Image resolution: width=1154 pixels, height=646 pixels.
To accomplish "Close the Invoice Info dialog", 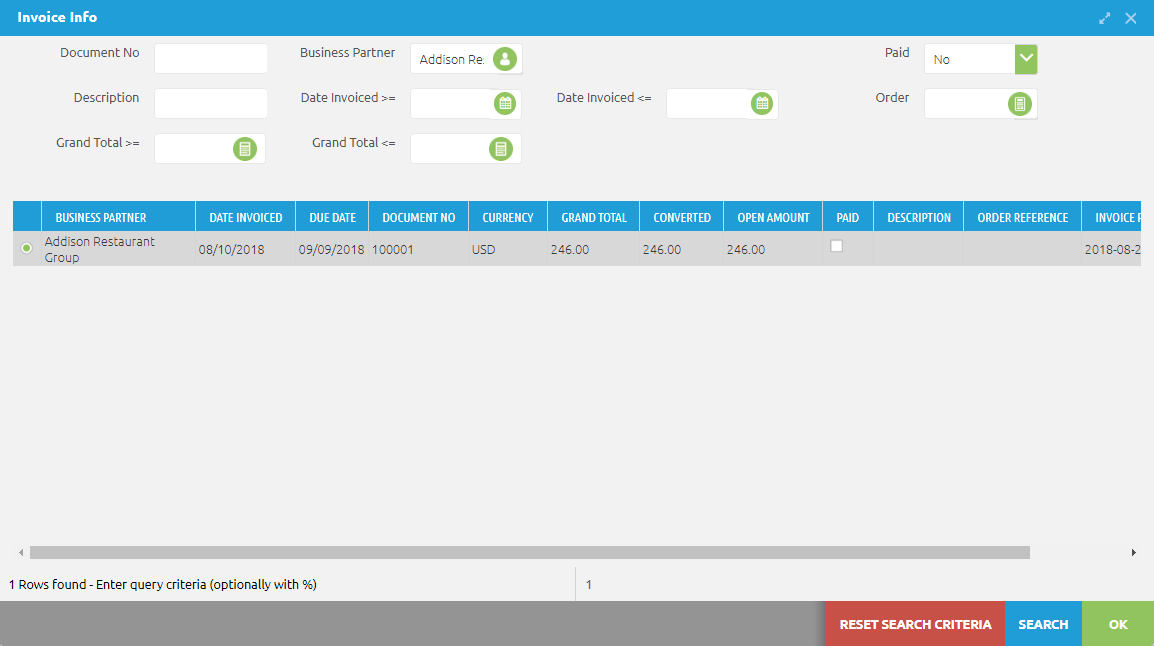I will pos(1131,18).
